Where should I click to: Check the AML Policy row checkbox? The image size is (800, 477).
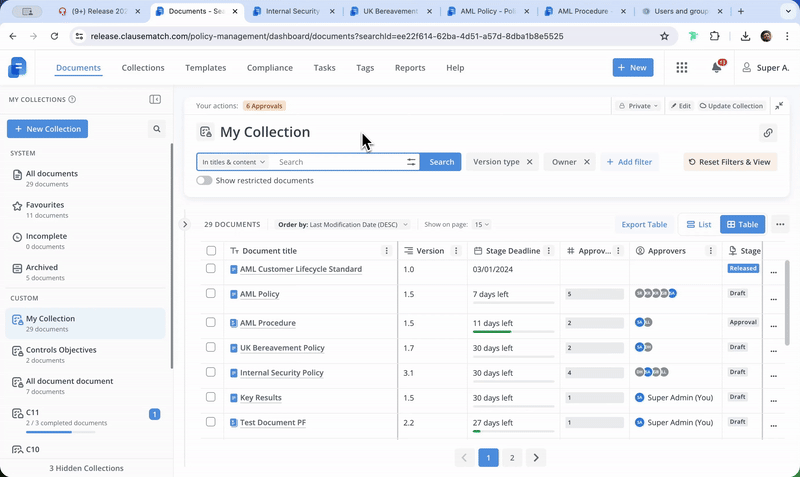pyautogui.click(x=211, y=294)
